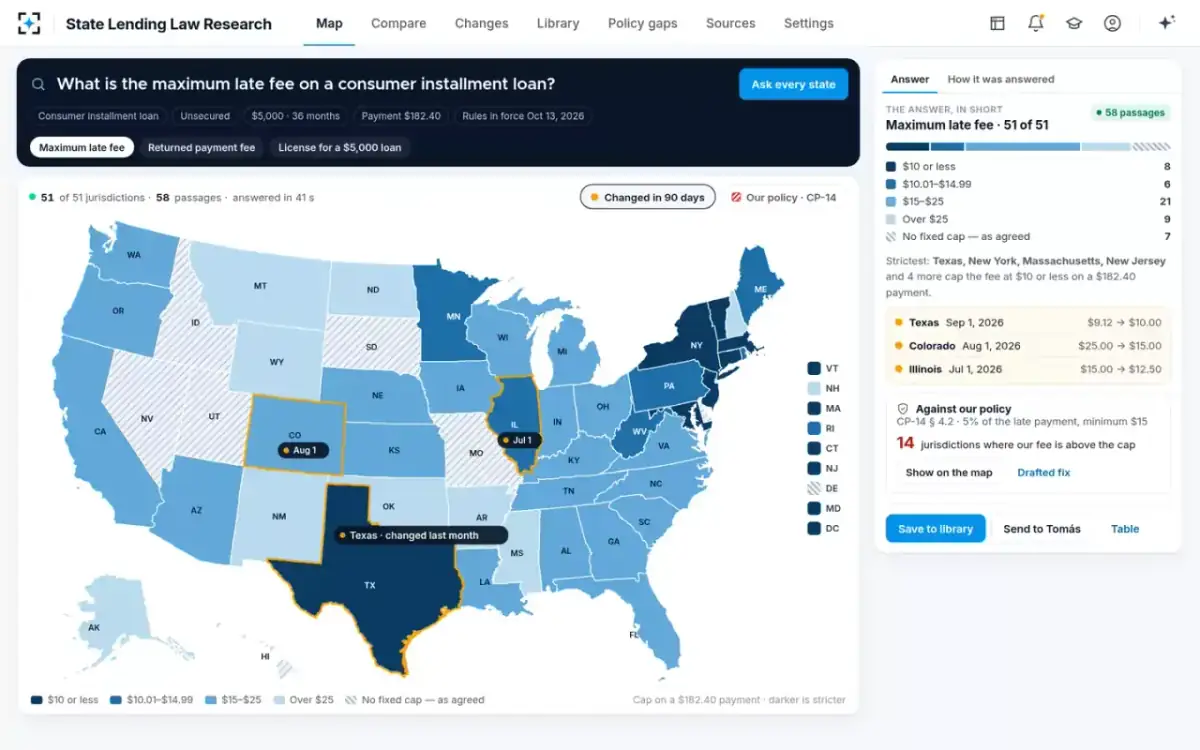This screenshot has height=750, width=1200.
Task: Click the MD swatch in the small-states key
Action: point(814,508)
